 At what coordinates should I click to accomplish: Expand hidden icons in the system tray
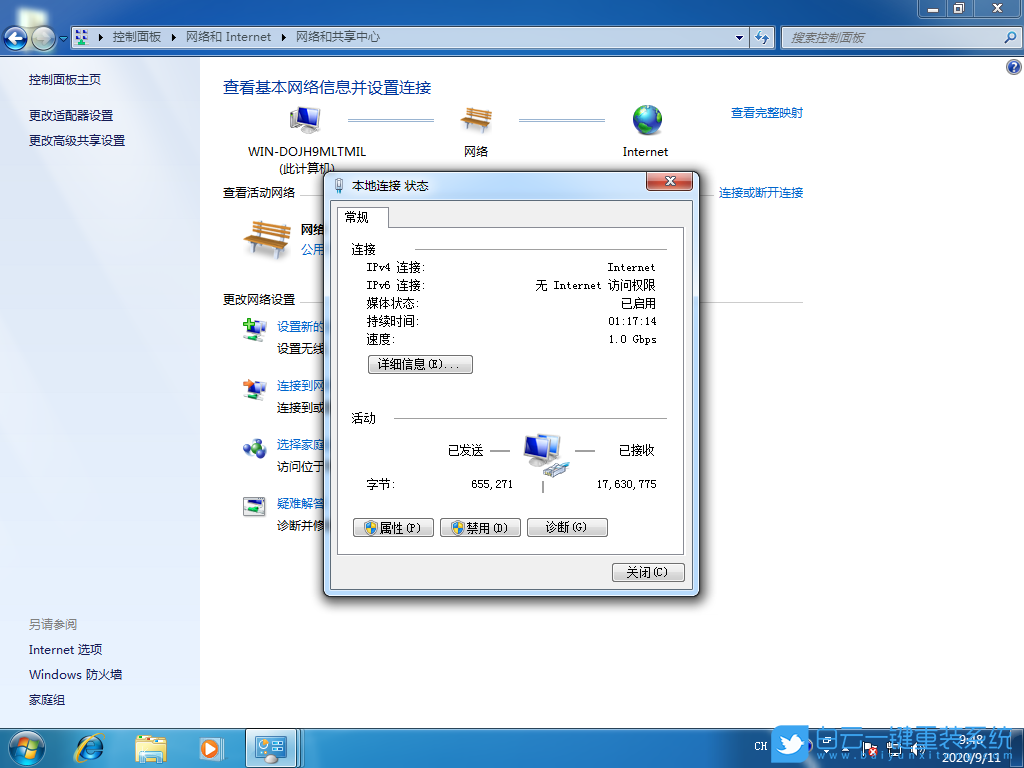[826, 750]
